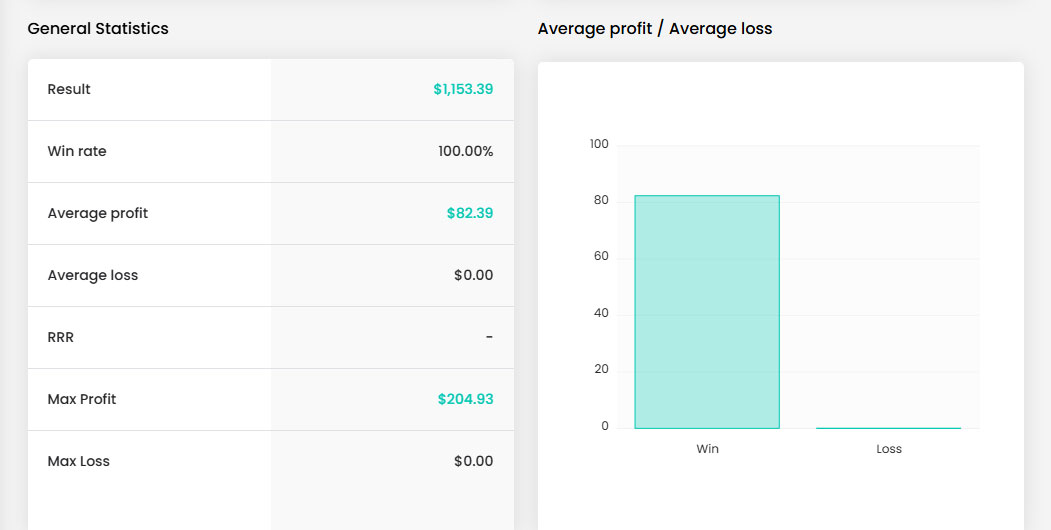Click the Average profit $82.39 value
1051x530 pixels.
pos(470,213)
